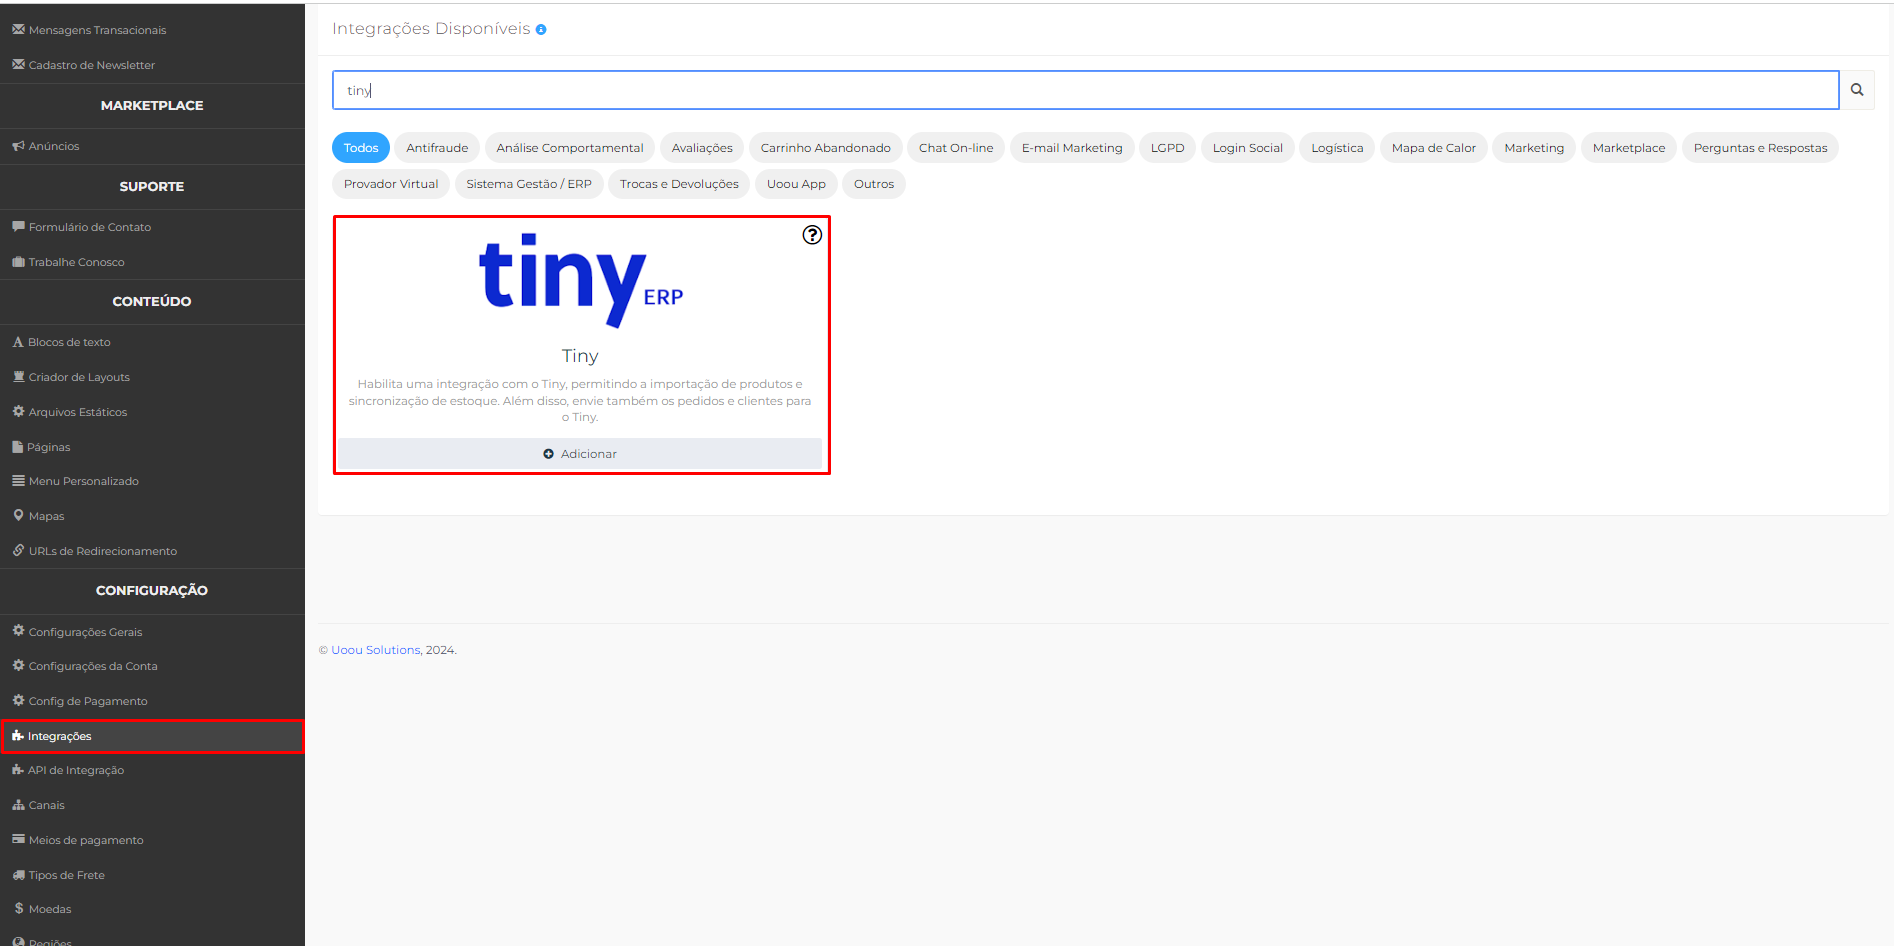Screen dimensions: 1894x946
Task: Open Páginas in sidebar
Action: coord(152,447)
